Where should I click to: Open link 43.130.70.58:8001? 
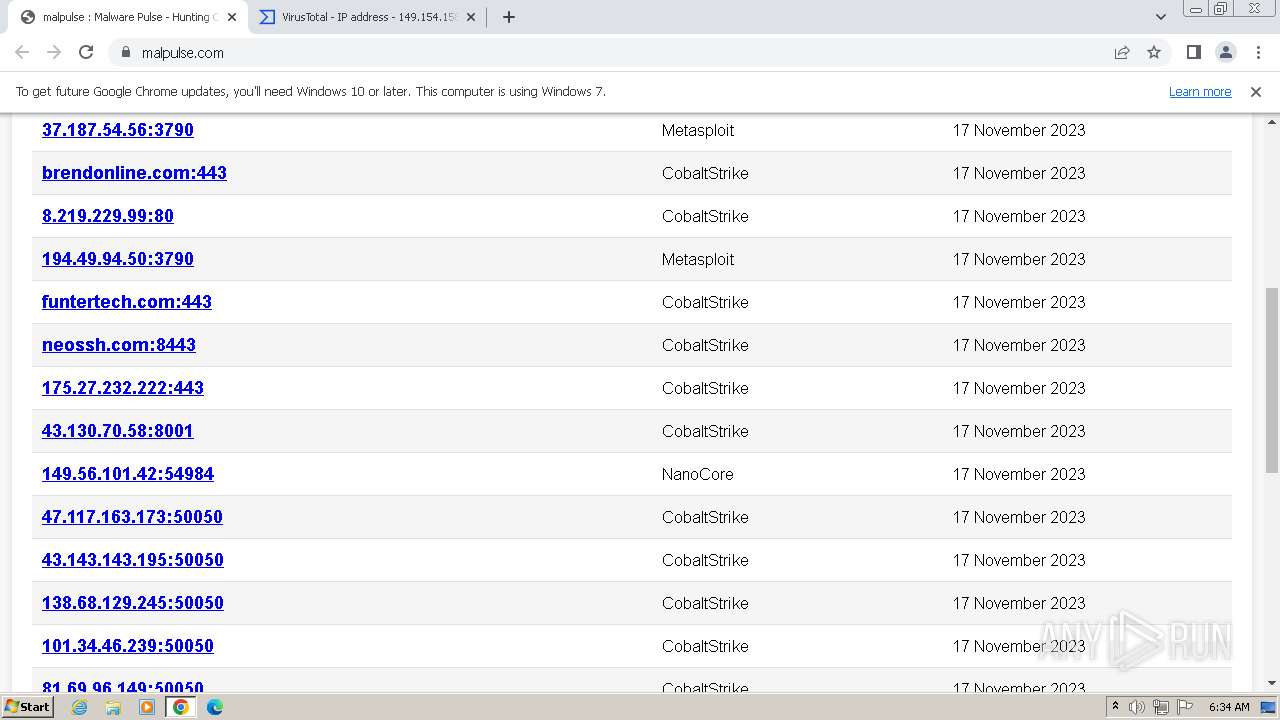[x=118, y=431]
